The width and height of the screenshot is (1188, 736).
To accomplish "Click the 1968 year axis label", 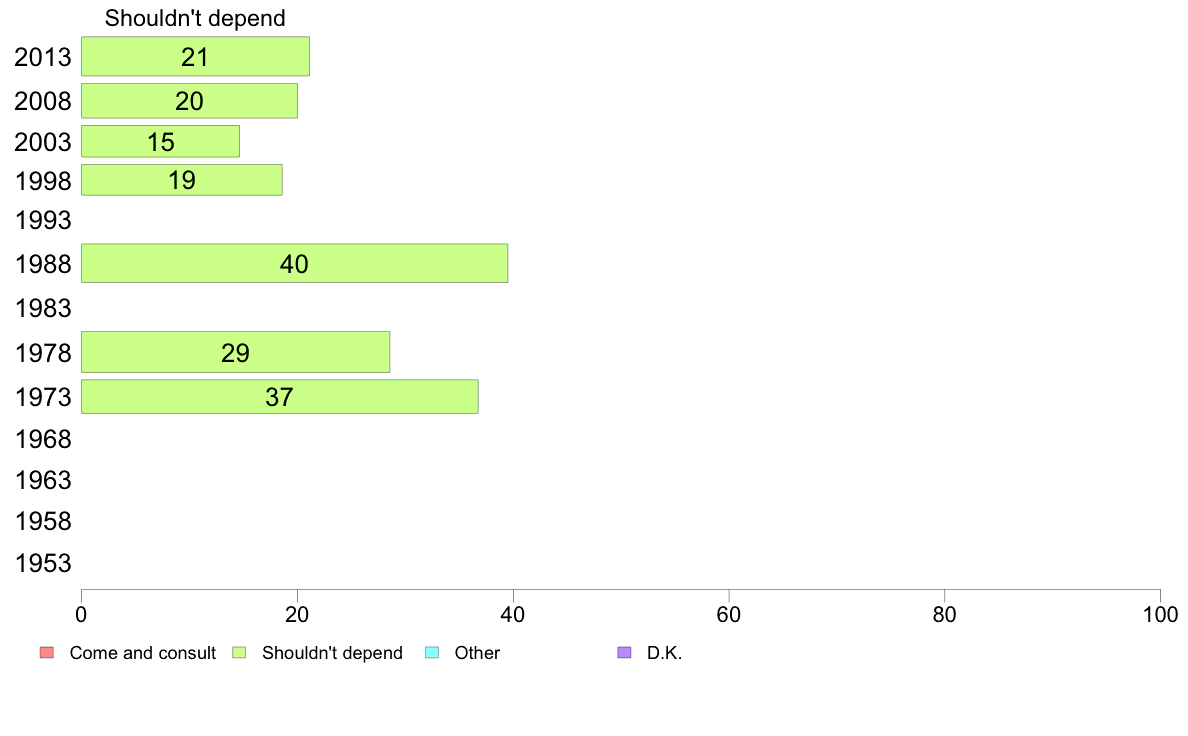I will (x=43, y=439).
